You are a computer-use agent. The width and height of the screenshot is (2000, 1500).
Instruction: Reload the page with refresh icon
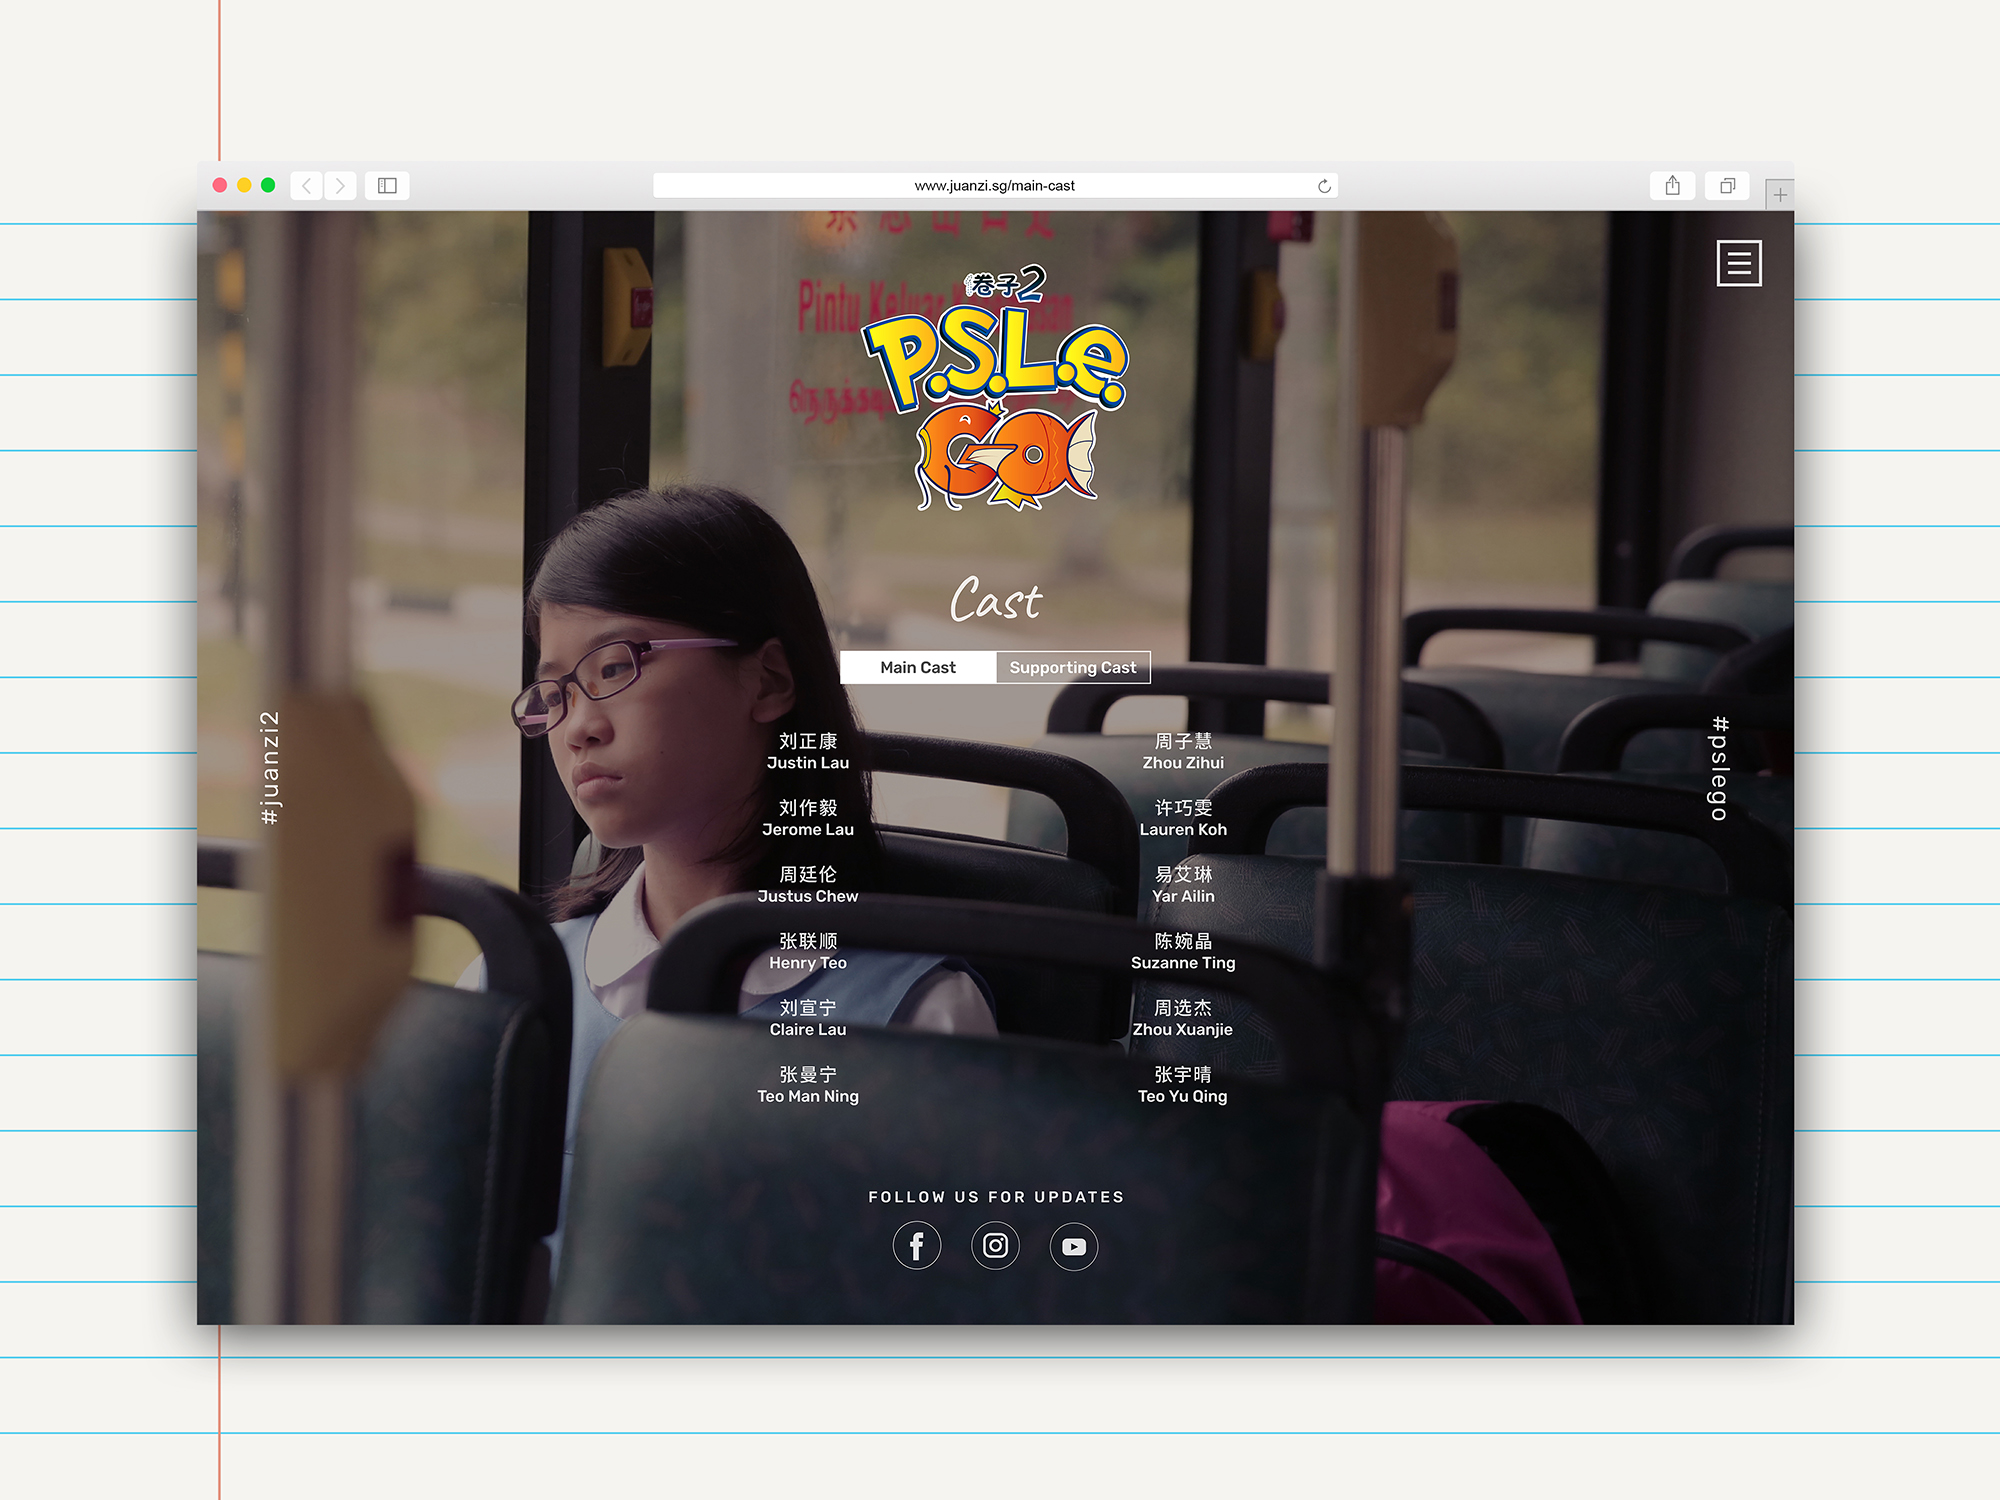[1324, 186]
